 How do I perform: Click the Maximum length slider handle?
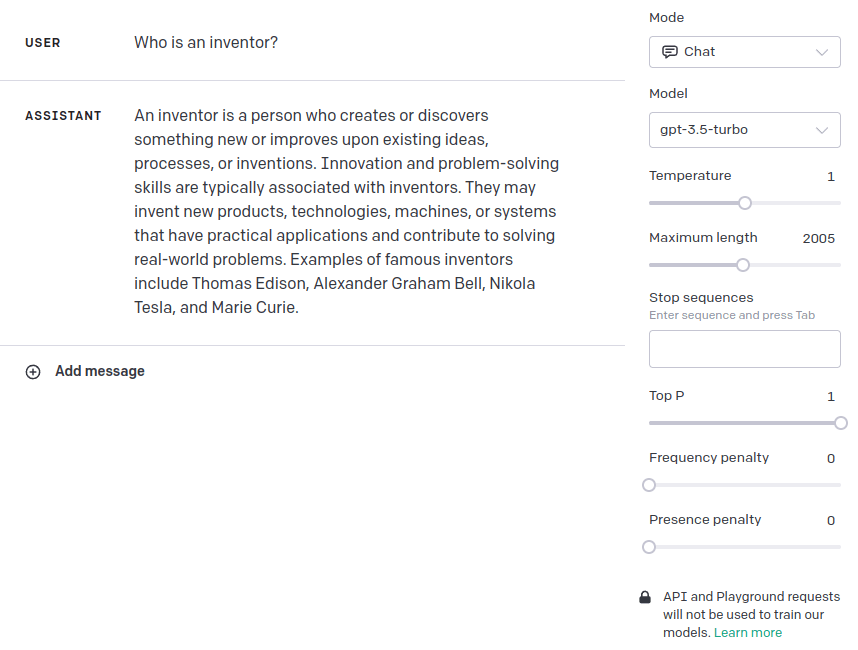click(x=743, y=265)
